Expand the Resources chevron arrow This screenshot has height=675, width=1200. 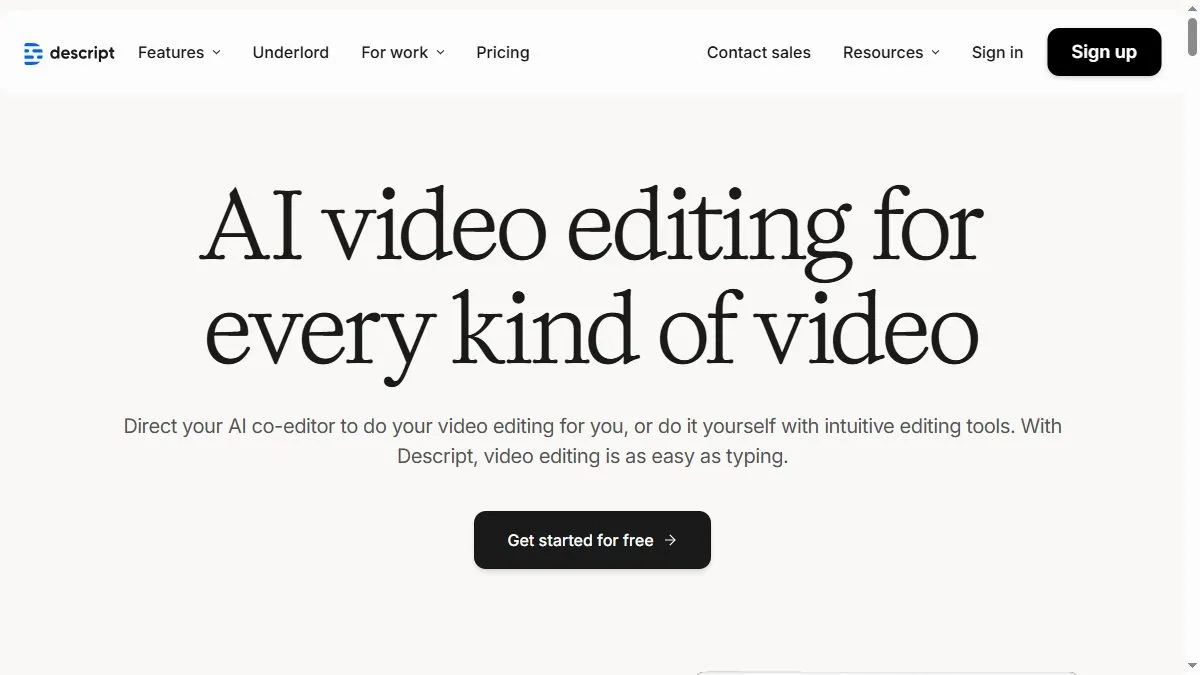coord(935,53)
